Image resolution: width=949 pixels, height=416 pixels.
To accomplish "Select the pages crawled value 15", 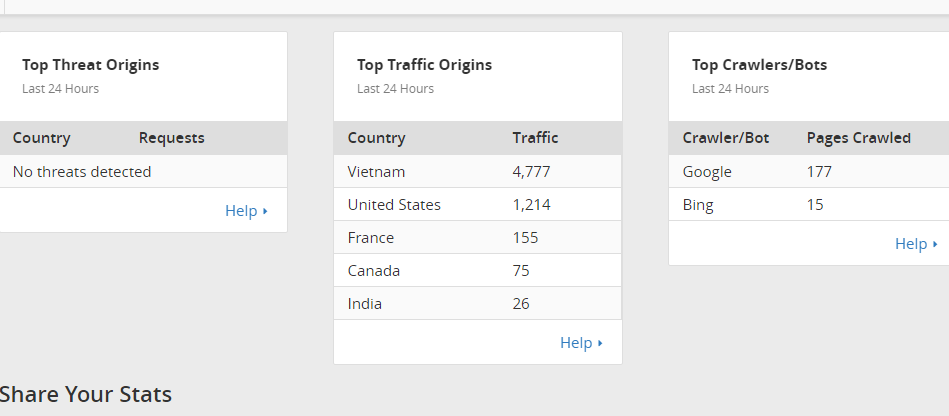I will click(815, 205).
